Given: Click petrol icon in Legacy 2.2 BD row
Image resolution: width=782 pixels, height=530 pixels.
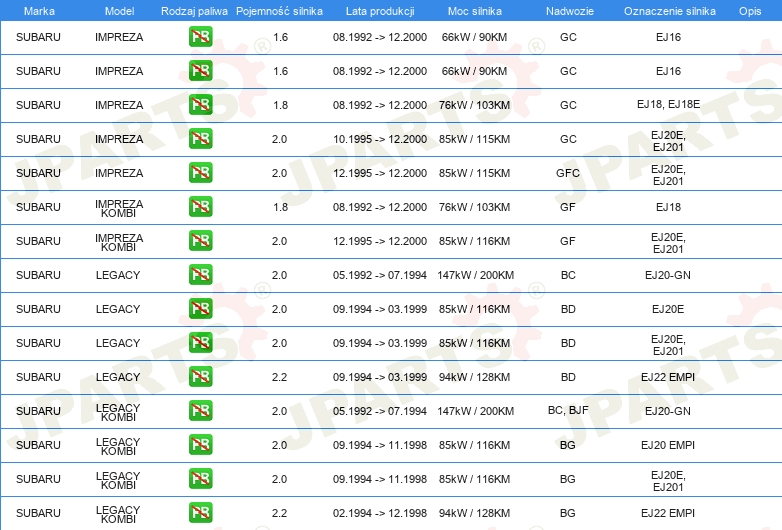Looking at the screenshot, I should [200, 376].
